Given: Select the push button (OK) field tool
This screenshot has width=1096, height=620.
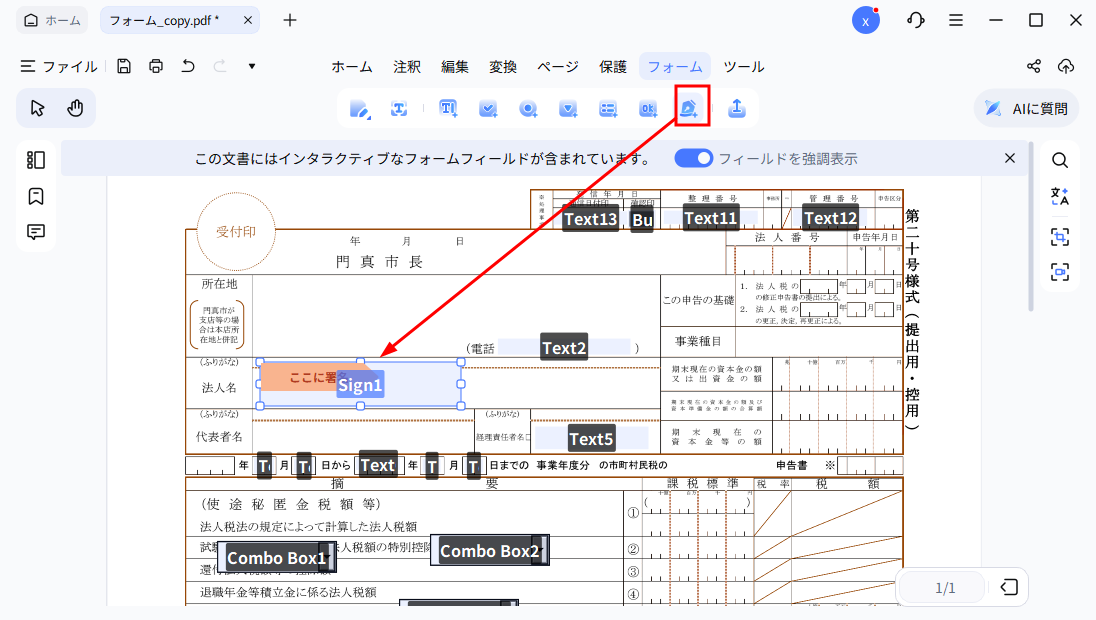Looking at the screenshot, I should pos(648,108).
